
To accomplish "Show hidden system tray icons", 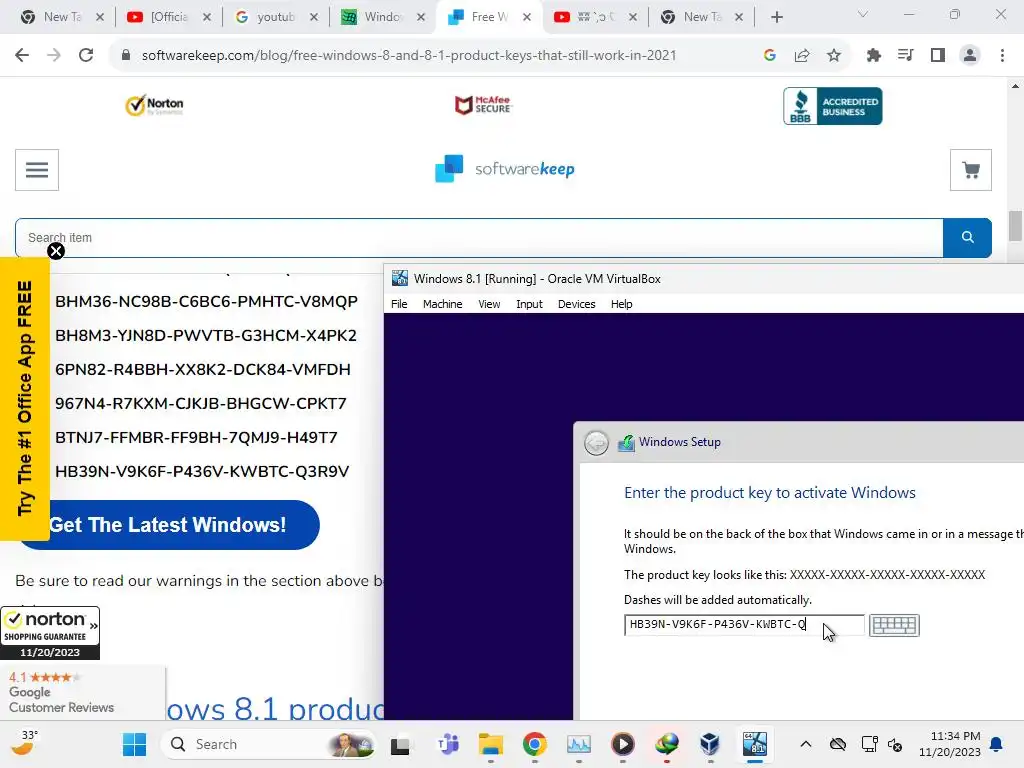I will tap(806, 744).
